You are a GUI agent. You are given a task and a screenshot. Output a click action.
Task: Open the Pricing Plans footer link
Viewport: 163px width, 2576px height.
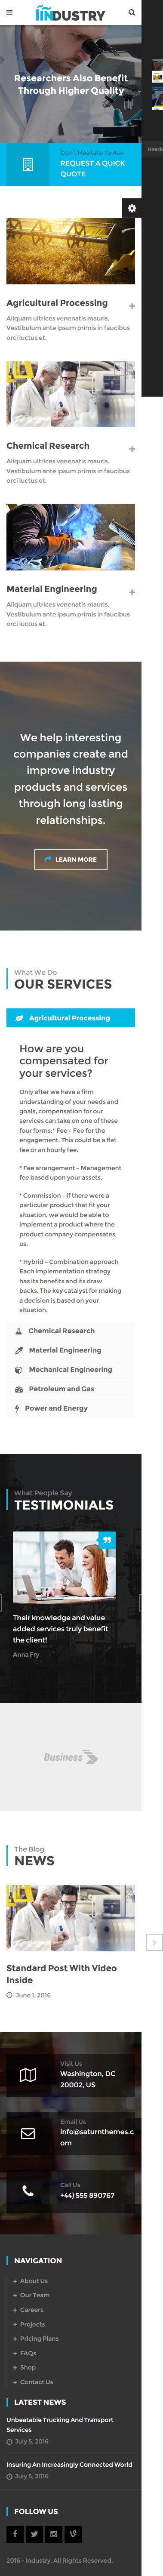point(39,2338)
